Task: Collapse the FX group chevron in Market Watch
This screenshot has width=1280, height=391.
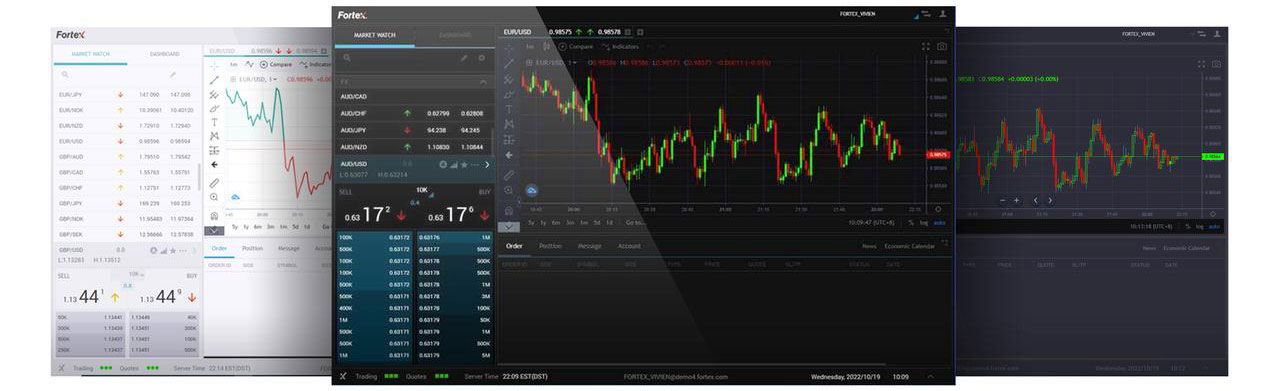Action: (483, 81)
